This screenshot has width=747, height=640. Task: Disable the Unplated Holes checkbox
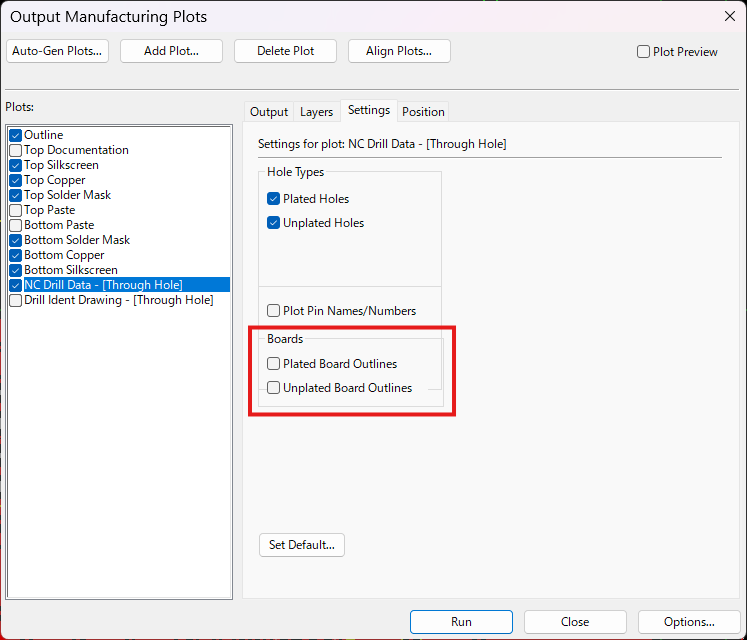274,223
